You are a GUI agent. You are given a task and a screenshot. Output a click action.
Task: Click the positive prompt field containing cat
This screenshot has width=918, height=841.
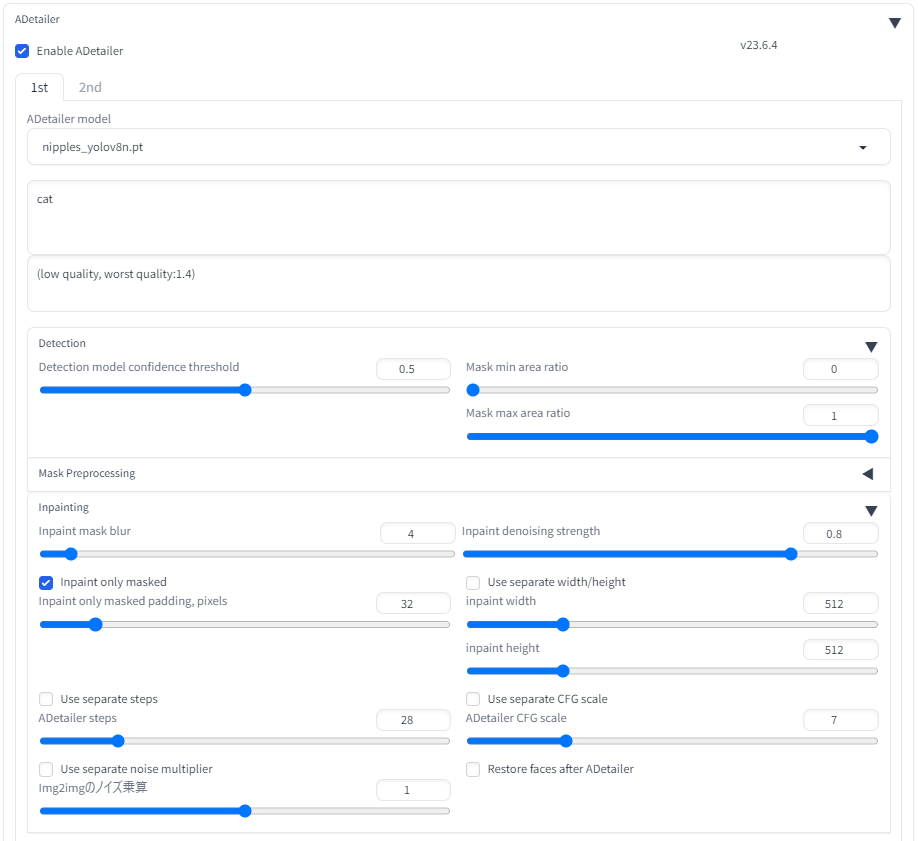458,217
